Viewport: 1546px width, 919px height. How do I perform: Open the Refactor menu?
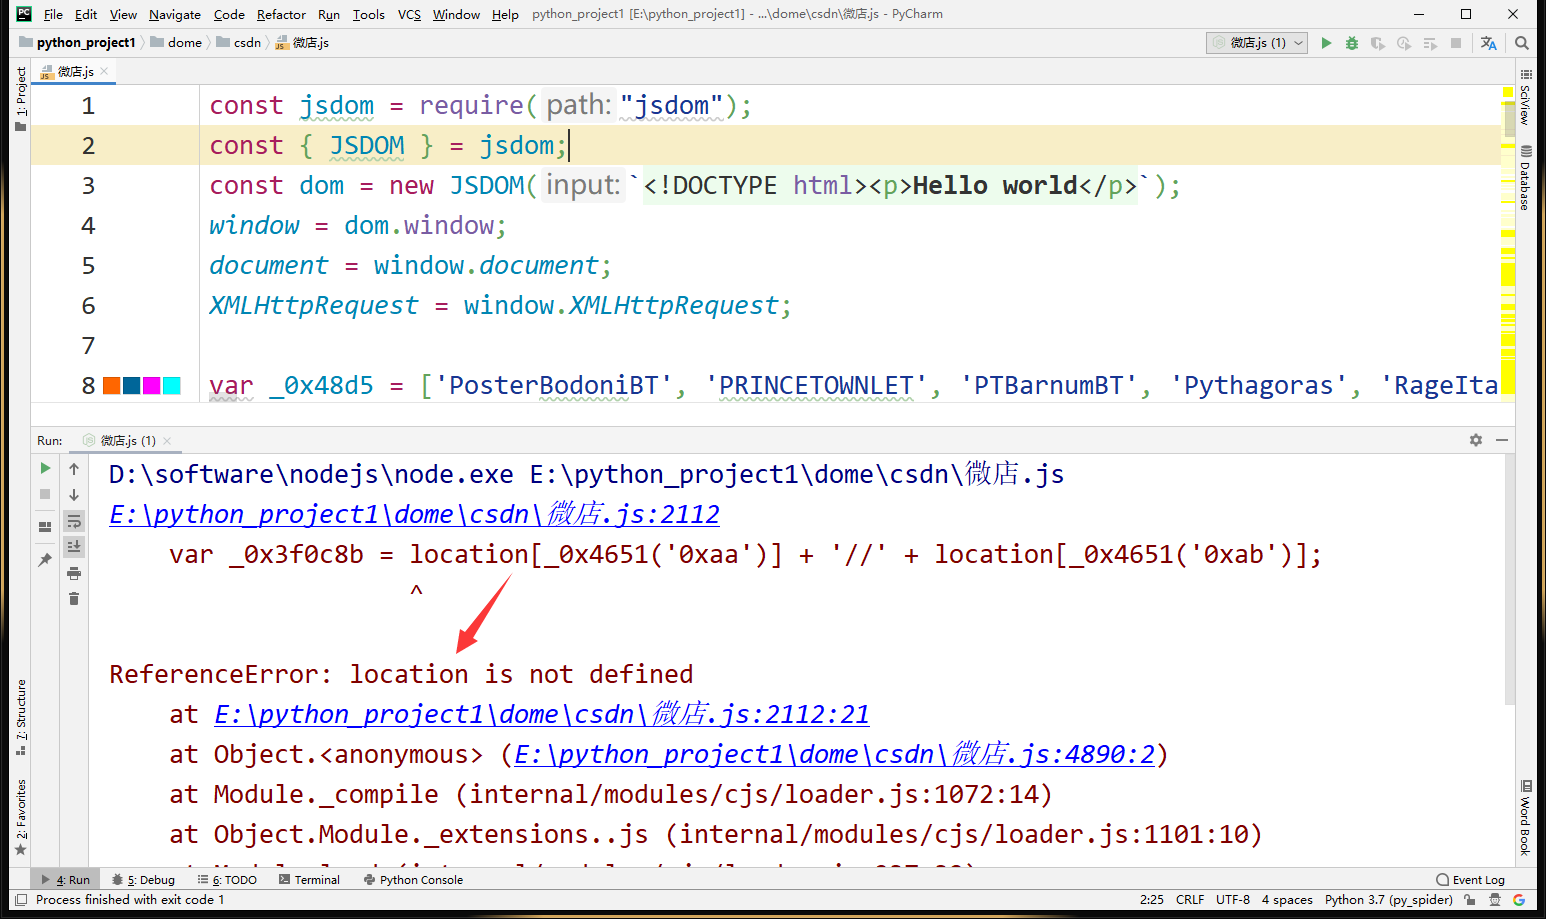pyautogui.click(x=281, y=14)
